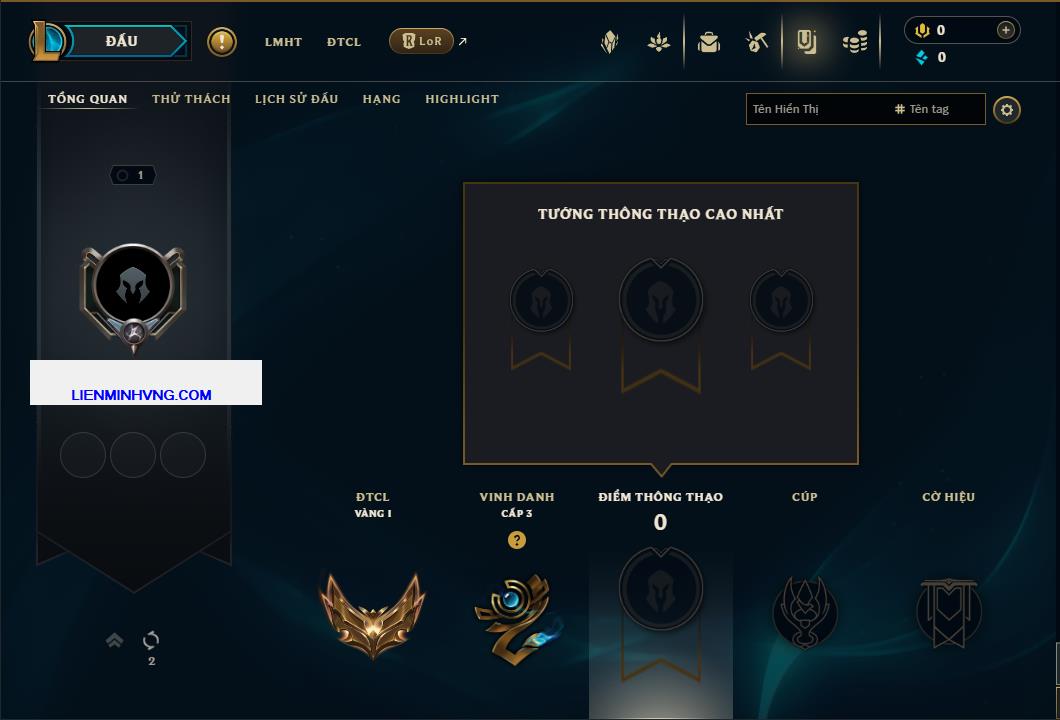Open the hammer crafting icon
1060x720 pixels.
point(757,42)
